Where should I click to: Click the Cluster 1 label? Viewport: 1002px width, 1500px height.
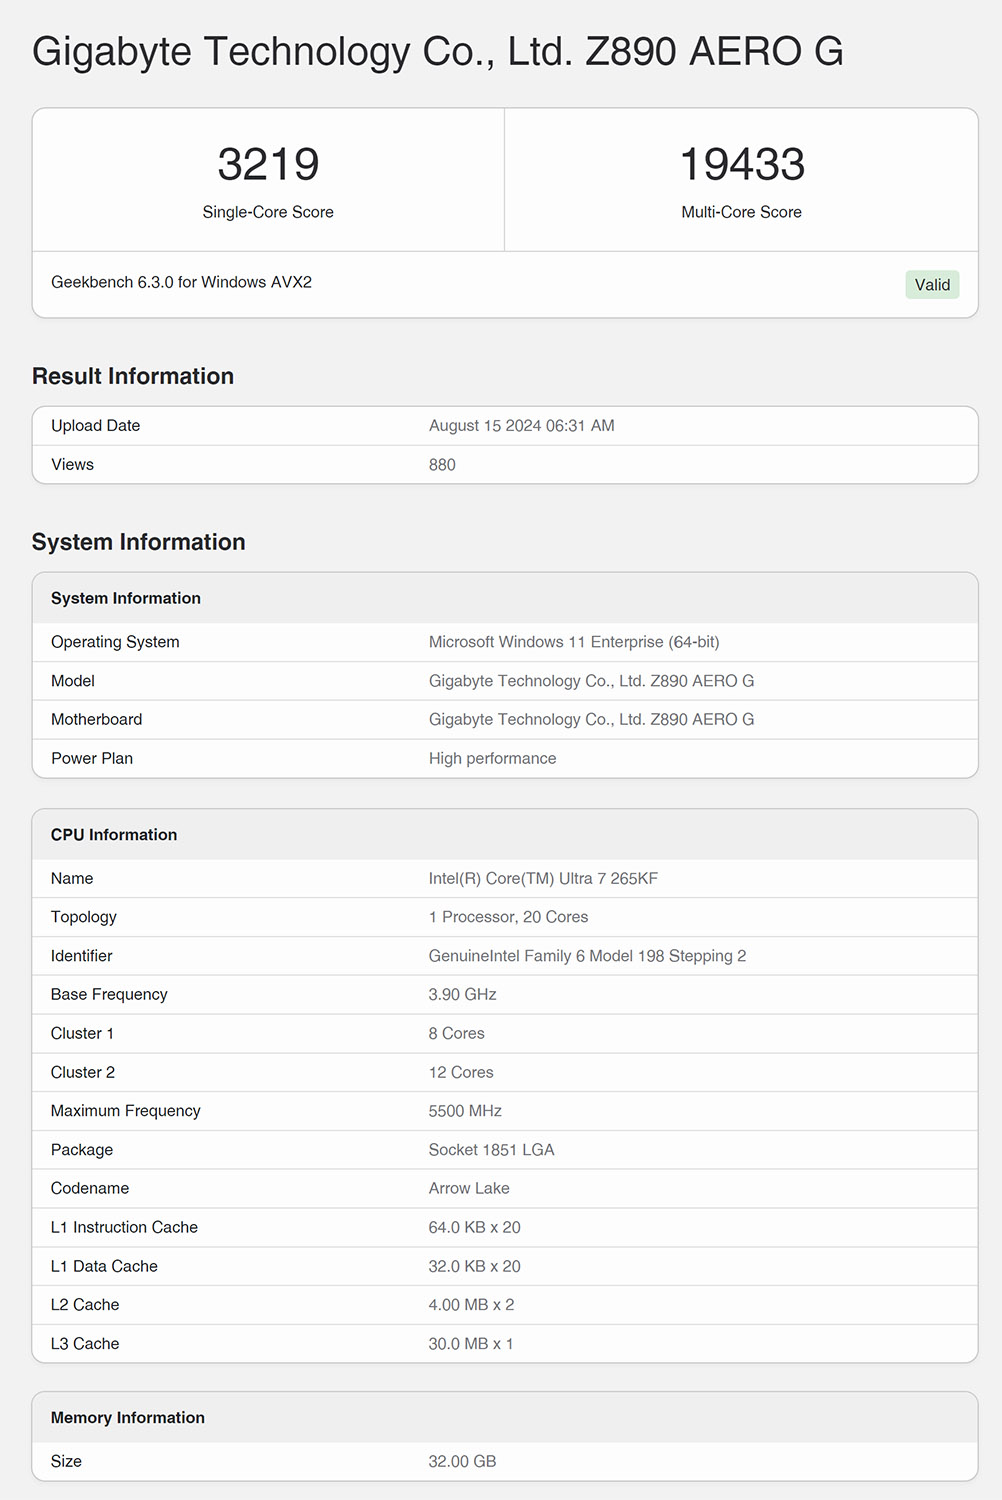pyautogui.click(x=83, y=1034)
